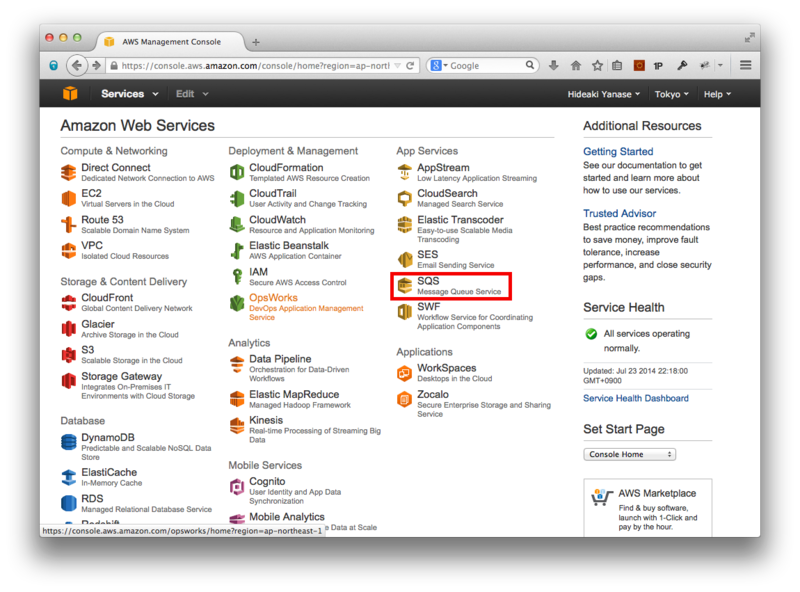
Task: Open the Tokyo region selector
Action: point(671,94)
